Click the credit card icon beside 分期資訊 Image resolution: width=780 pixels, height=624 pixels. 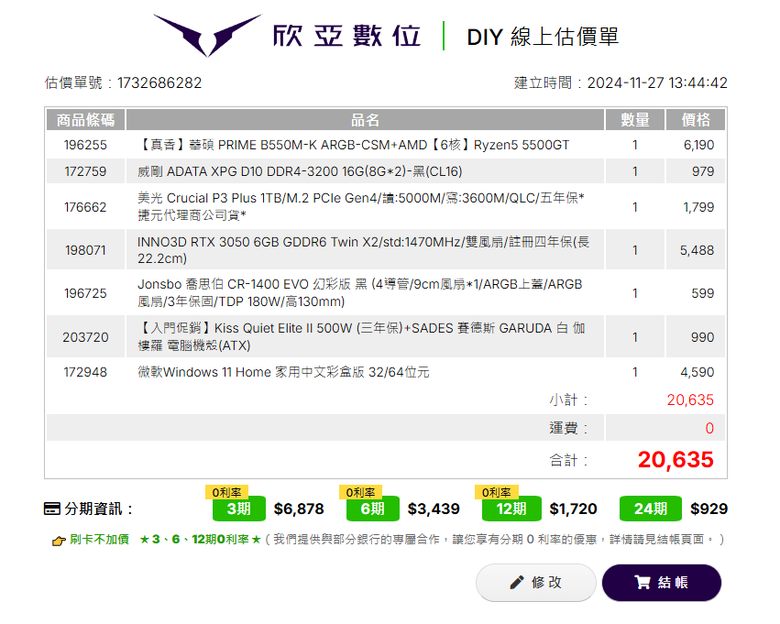(52, 509)
